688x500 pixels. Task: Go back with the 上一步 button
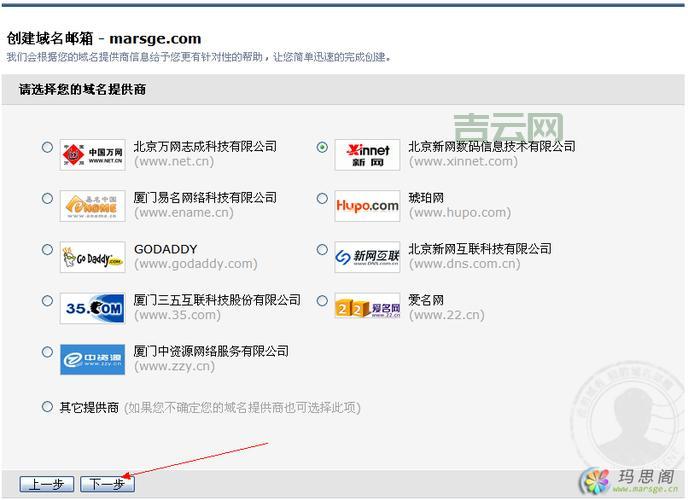(47, 484)
